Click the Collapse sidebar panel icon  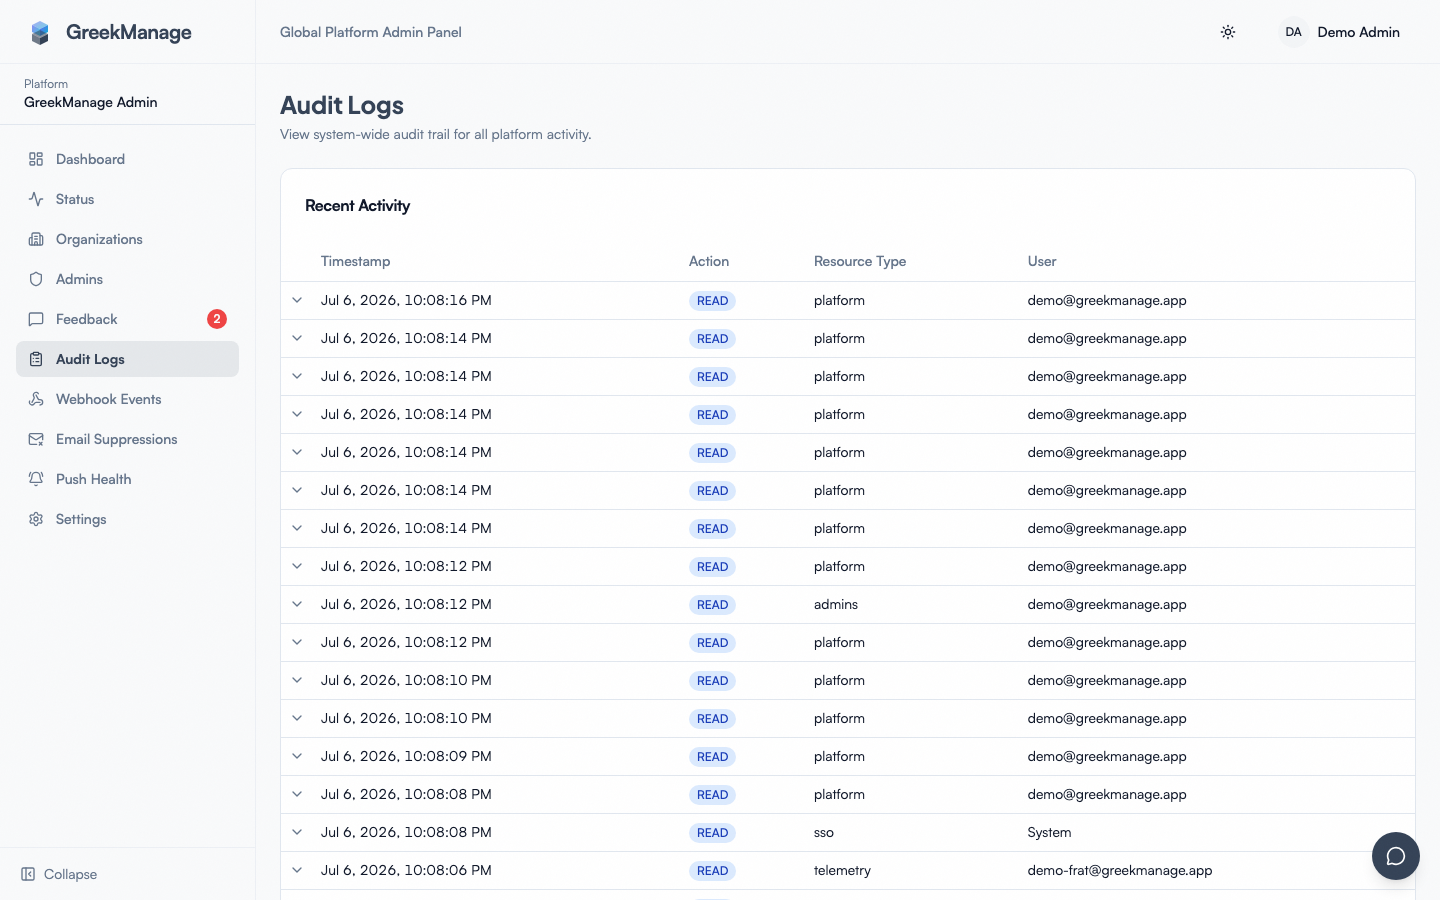coord(28,874)
